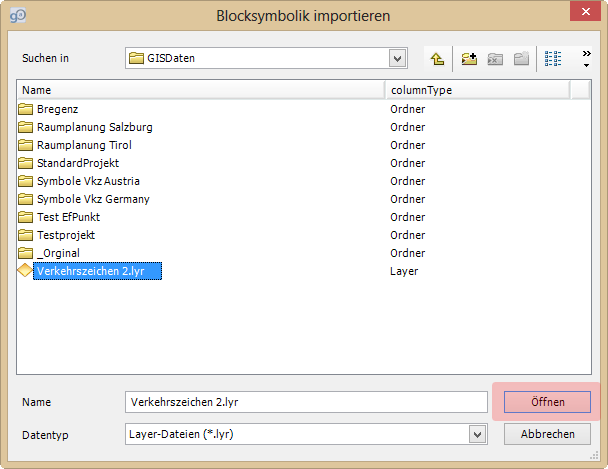The image size is (608, 469).
Task: Click the Öffnen button
Action: coord(547,402)
